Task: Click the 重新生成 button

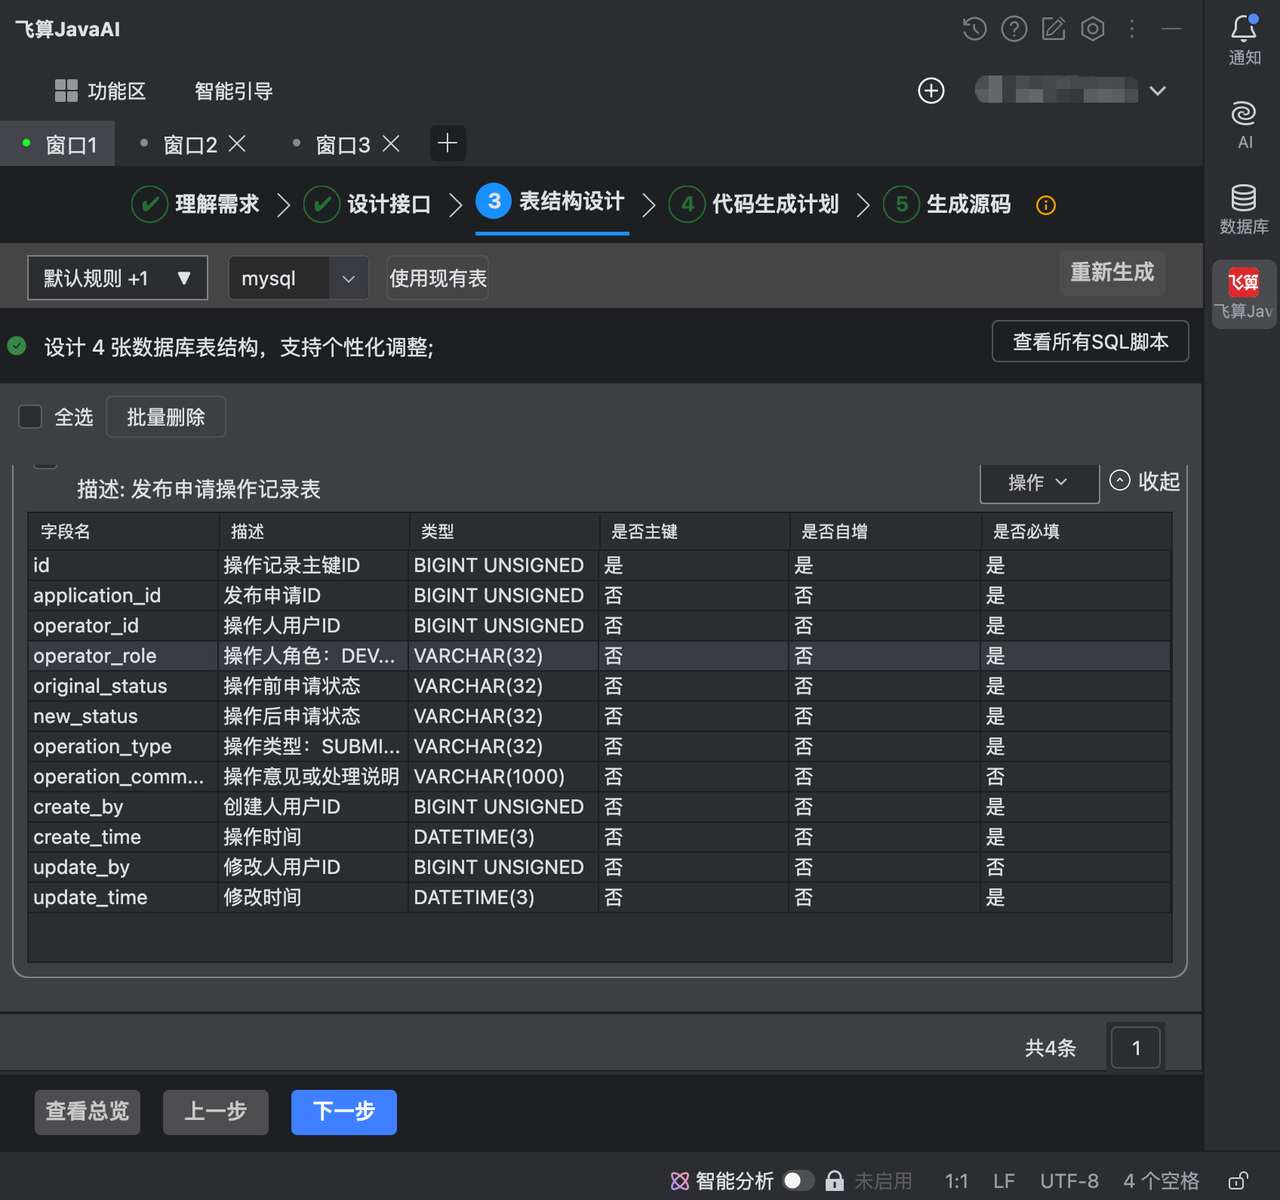Action: pos(1112,272)
